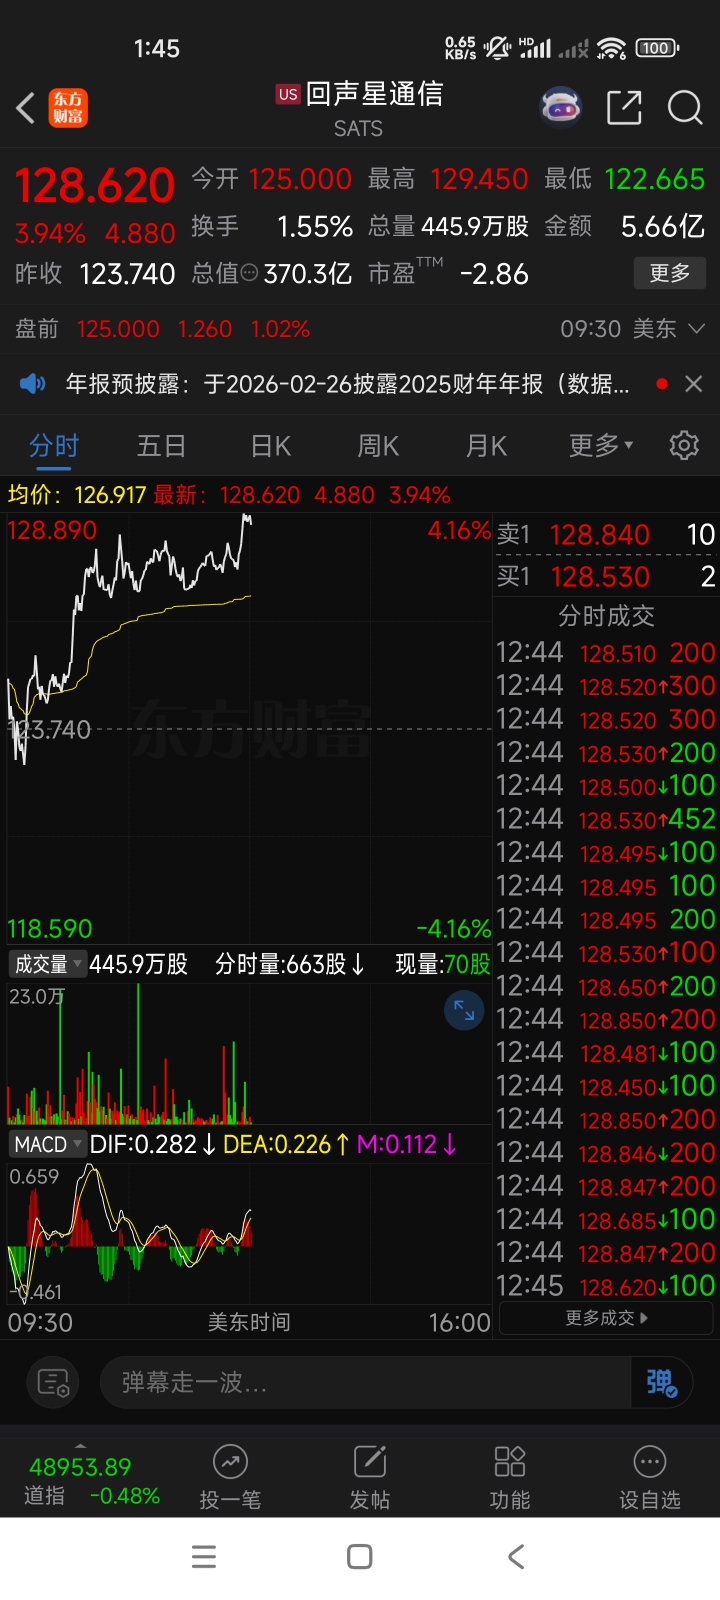Tap 发帖 compose icon

tap(370, 1462)
